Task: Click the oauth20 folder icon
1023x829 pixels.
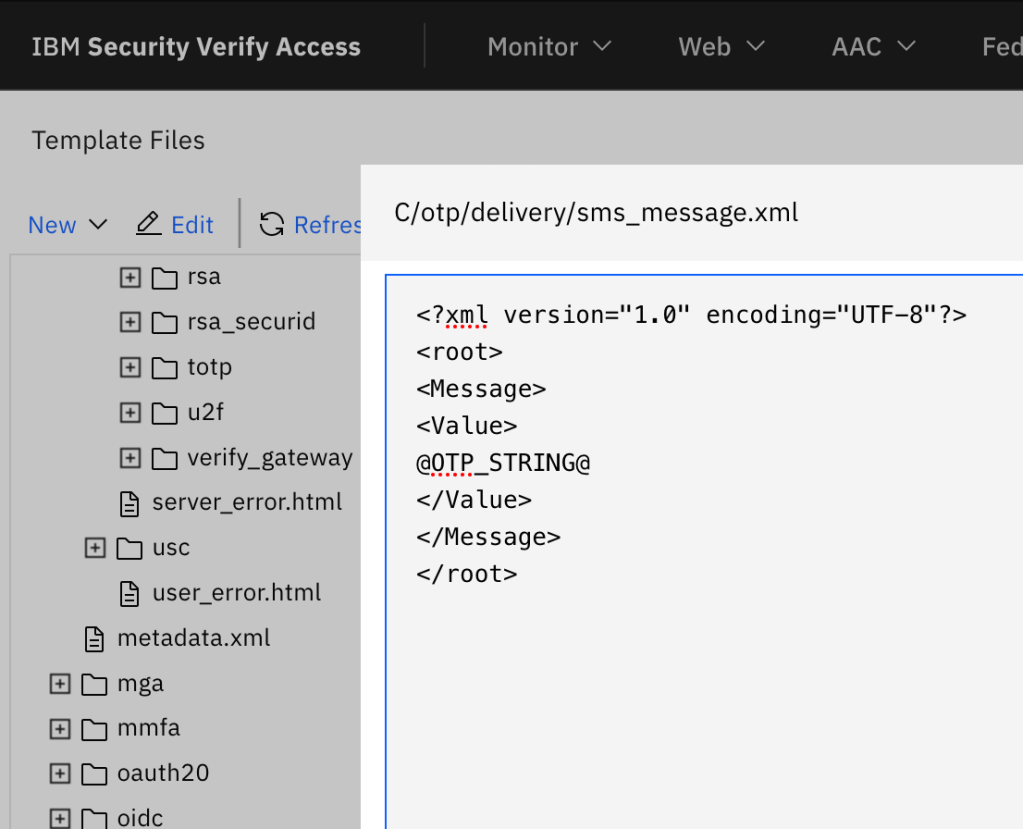Action: pyautogui.click(x=95, y=774)
